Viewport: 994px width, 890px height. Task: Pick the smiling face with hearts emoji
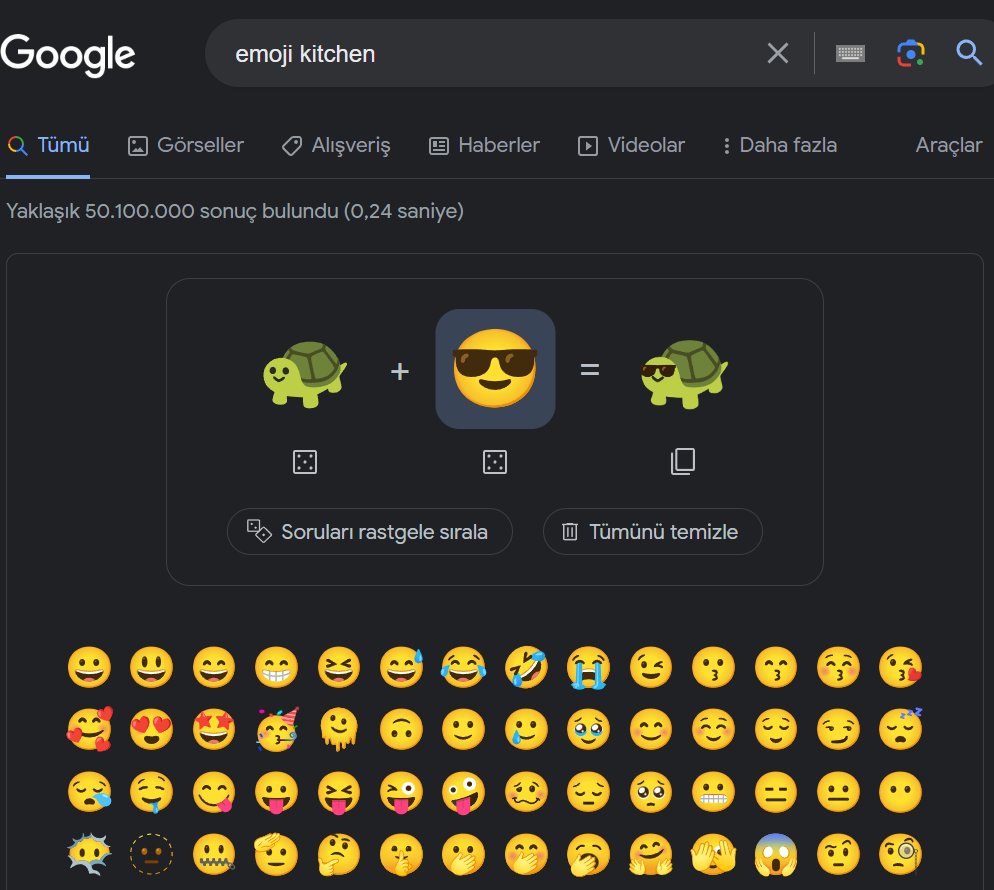click(x=89, y=729)
